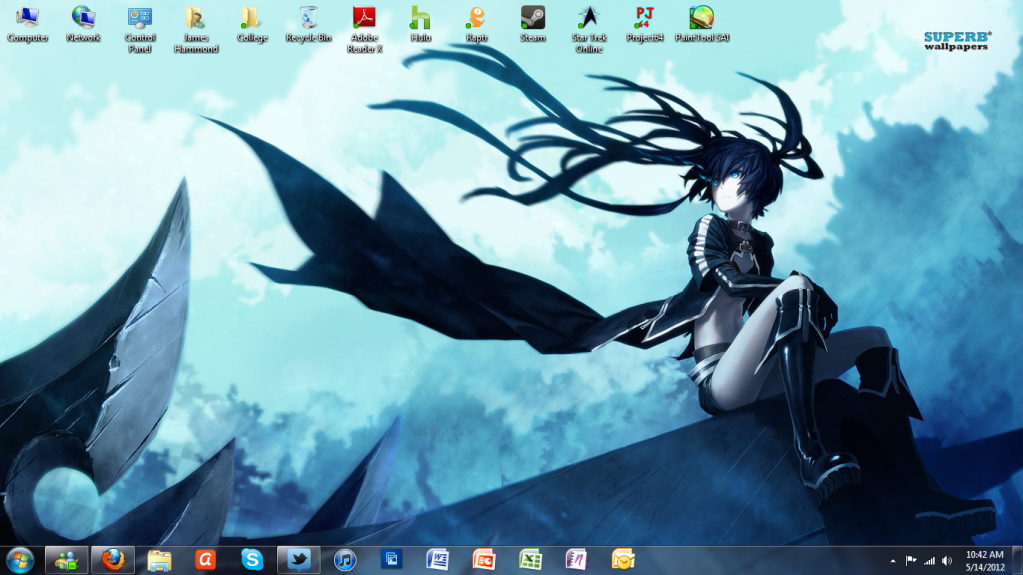Launch PowerPoint from the taskbar

click(484, 560)
